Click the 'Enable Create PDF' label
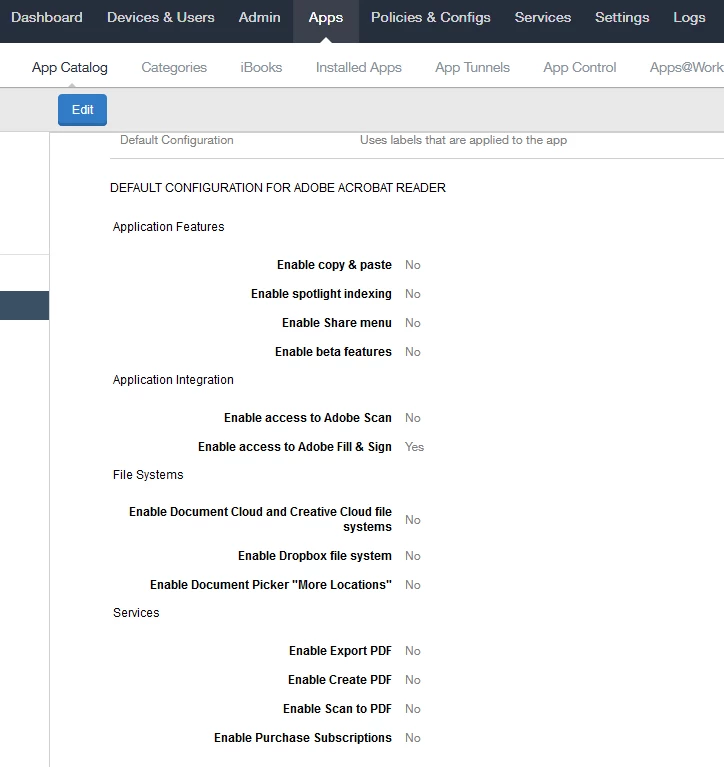The width and height of the screenshot is (724, 767). 339,680
